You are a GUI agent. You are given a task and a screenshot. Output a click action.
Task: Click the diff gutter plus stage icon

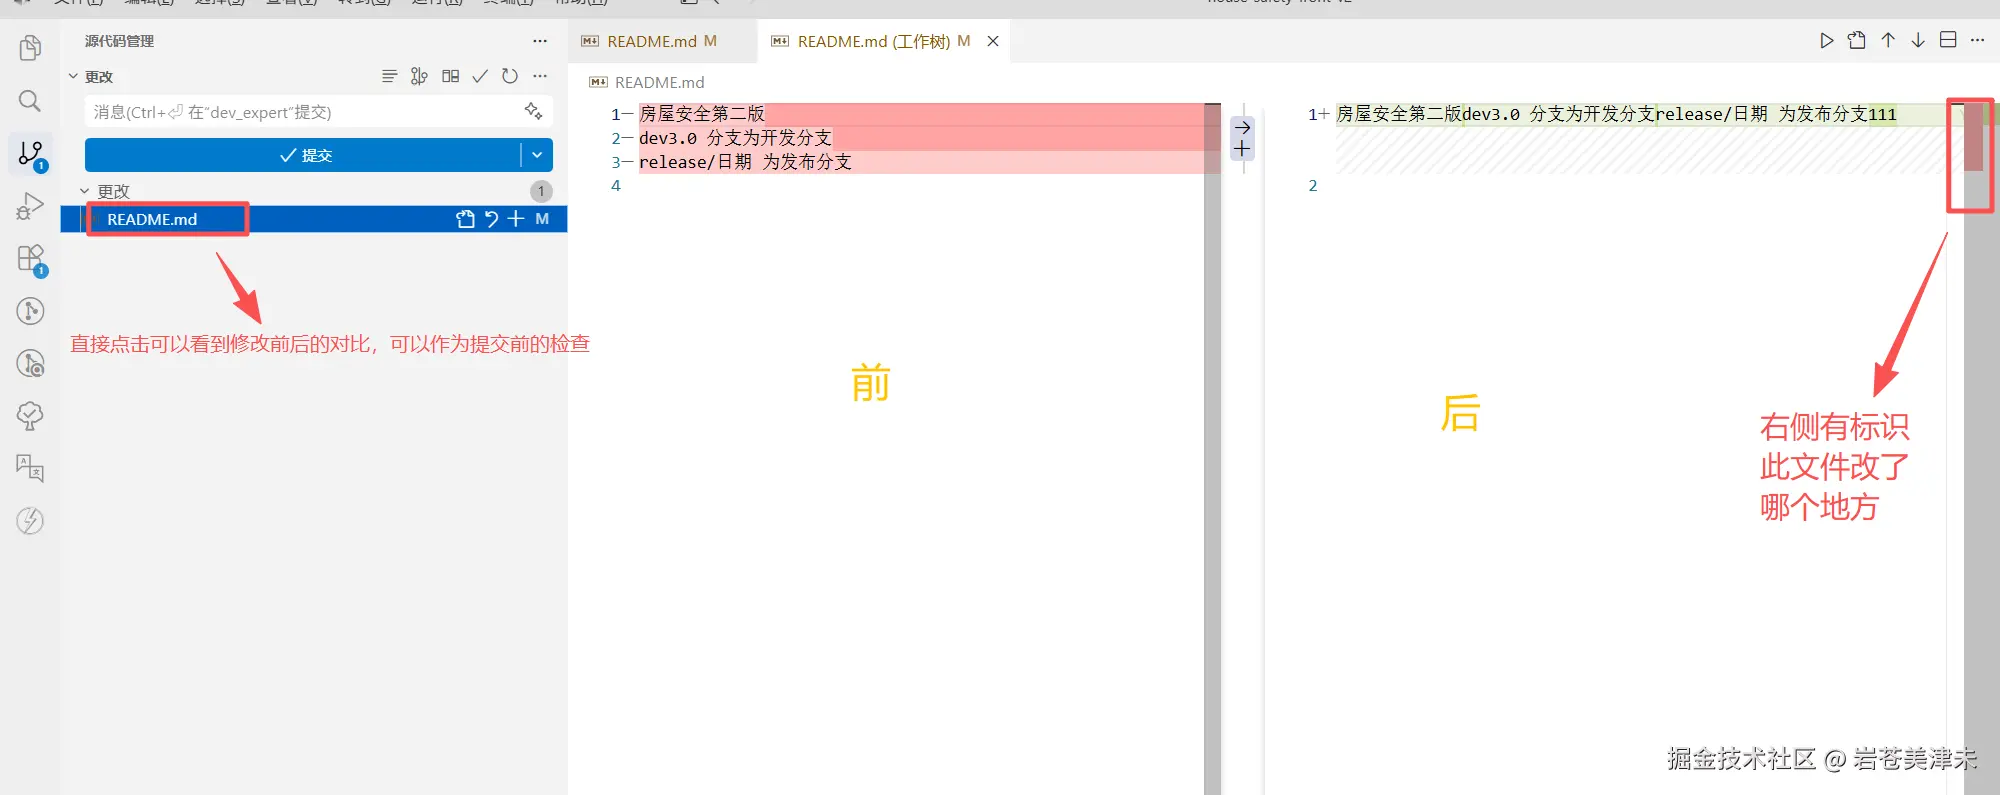click(1242, 149)
